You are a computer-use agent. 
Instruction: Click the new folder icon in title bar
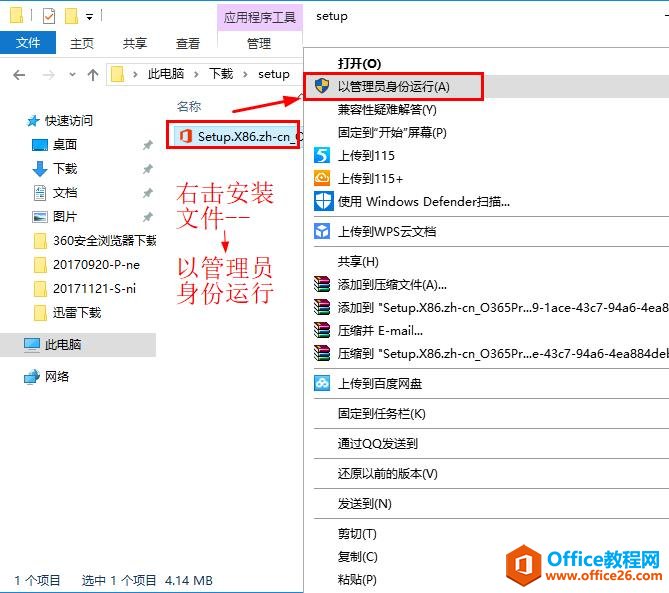coord(71,16)
